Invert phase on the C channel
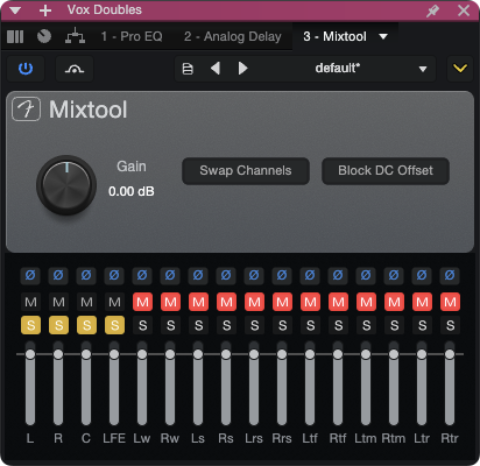The image size is (480, 466). click(87, 276)
